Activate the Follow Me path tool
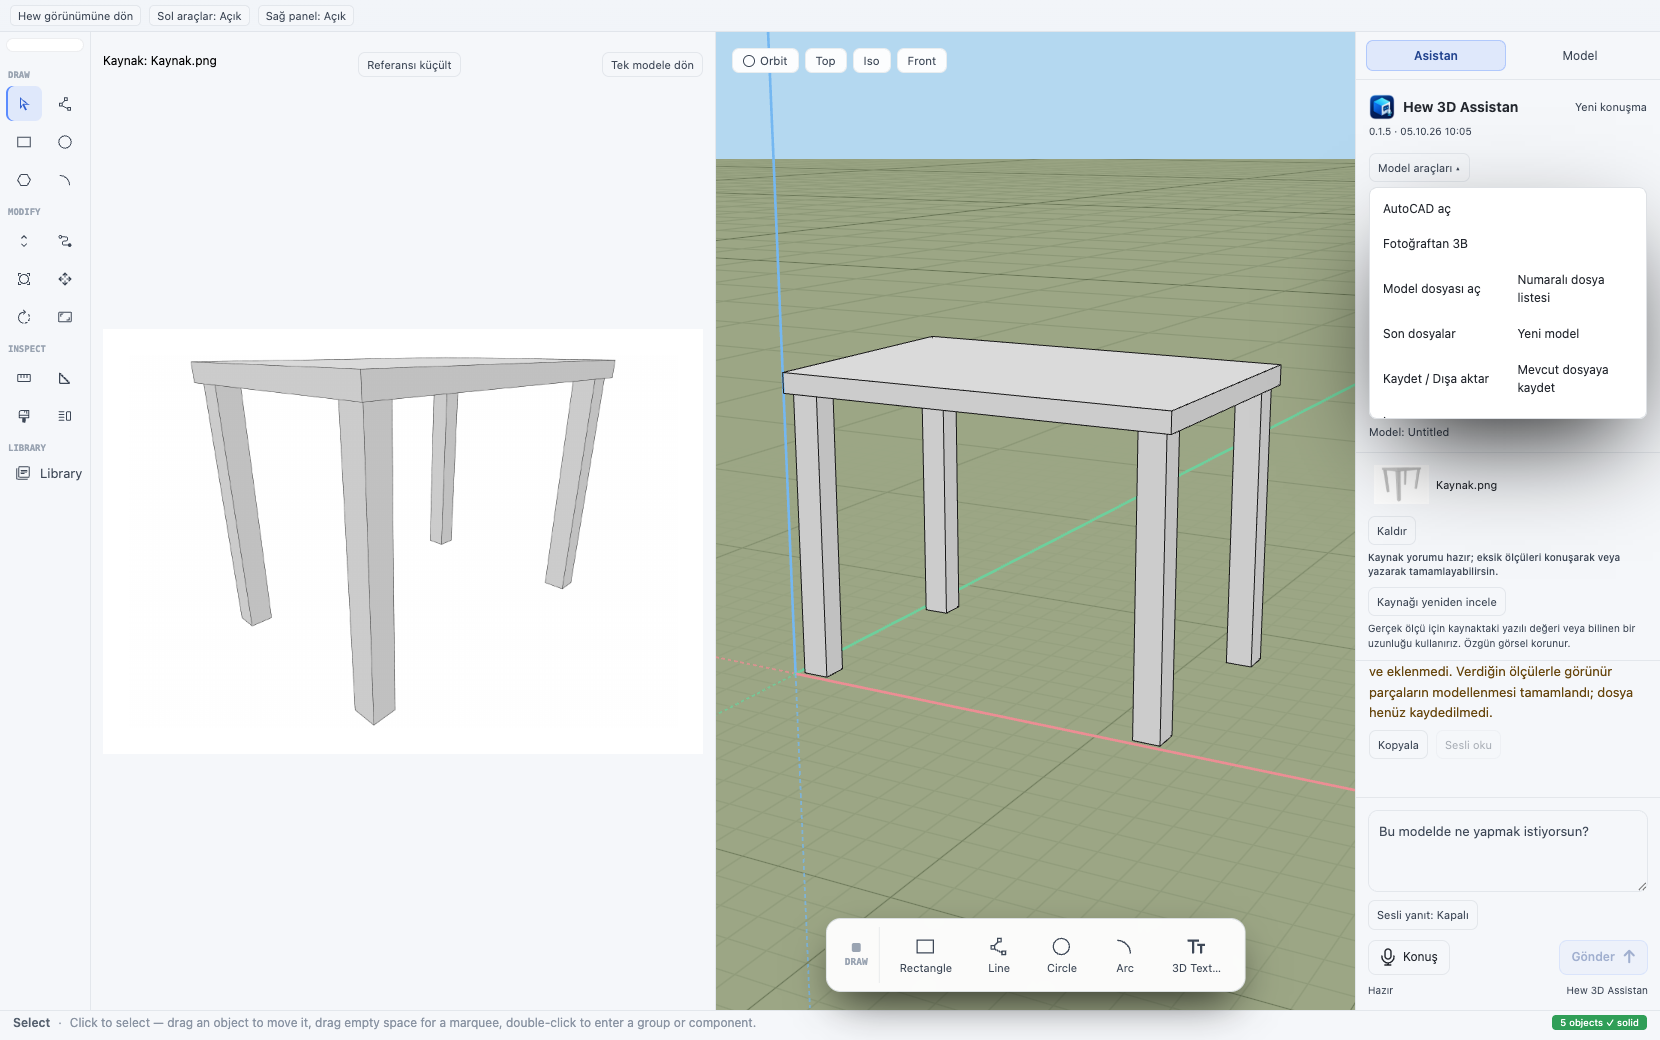 (x=65, y=241)
